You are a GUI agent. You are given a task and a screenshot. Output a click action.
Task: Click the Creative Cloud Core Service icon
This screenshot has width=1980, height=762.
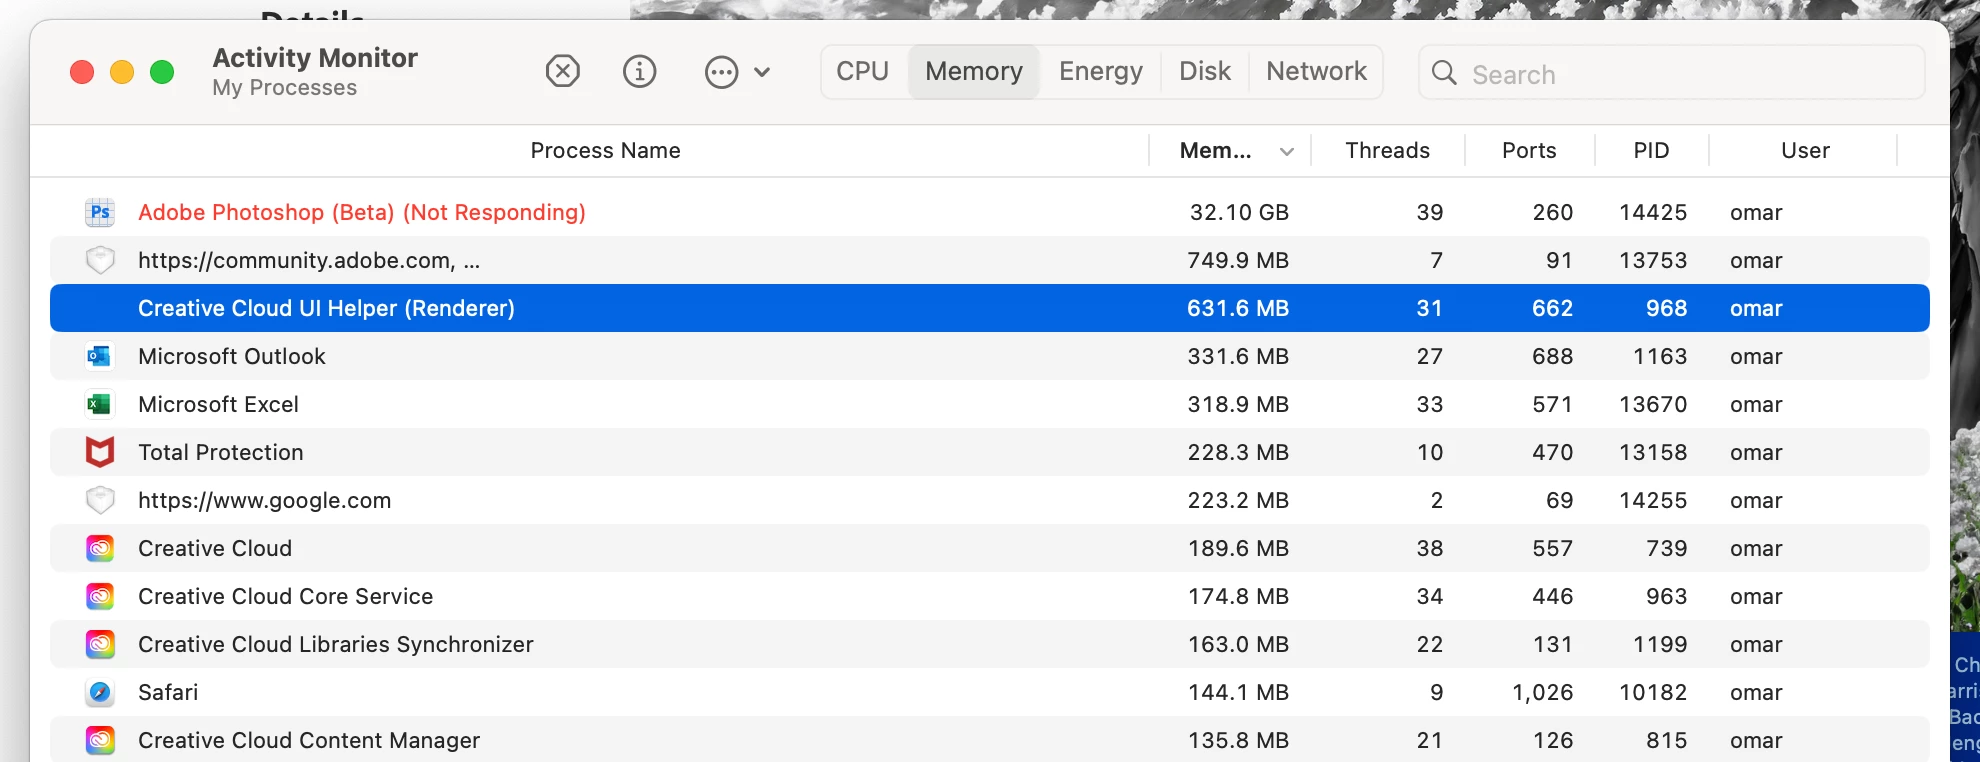[100, 596]
